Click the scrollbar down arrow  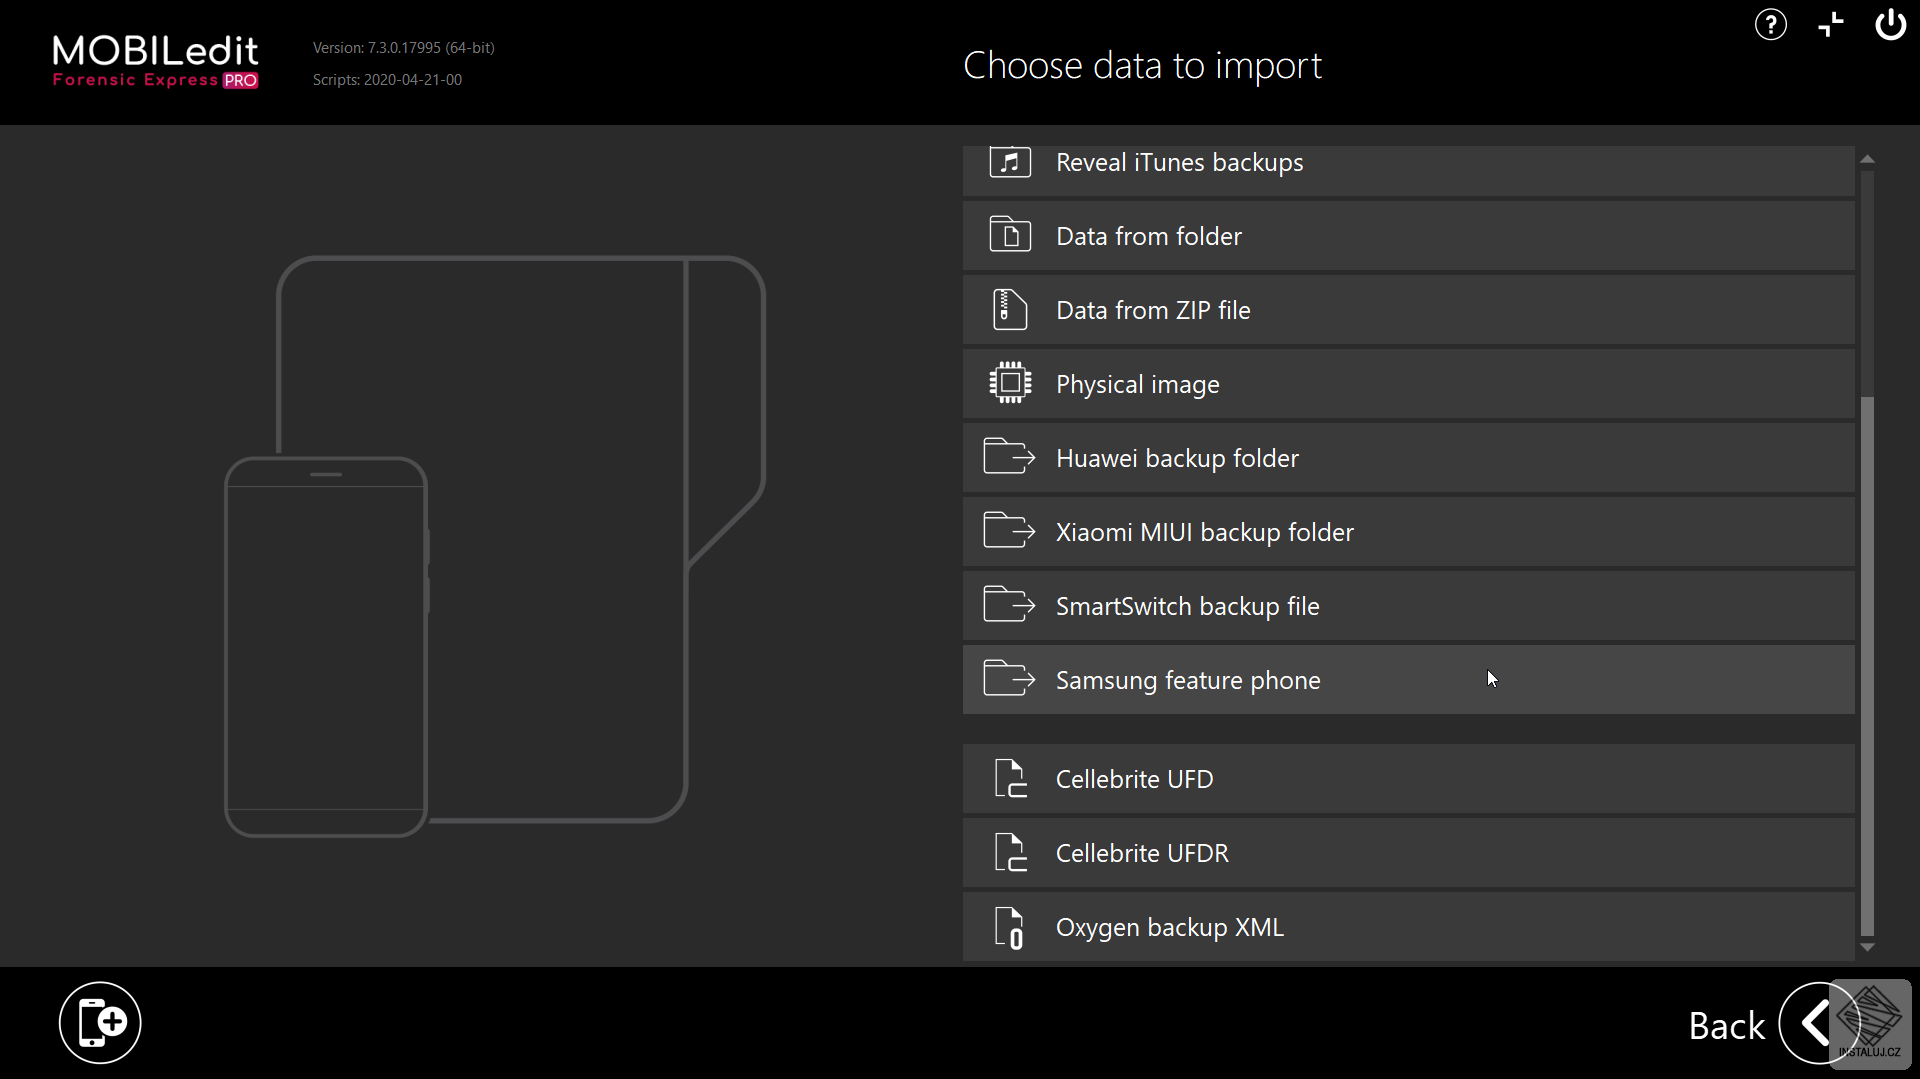[x=1868, y=948]
